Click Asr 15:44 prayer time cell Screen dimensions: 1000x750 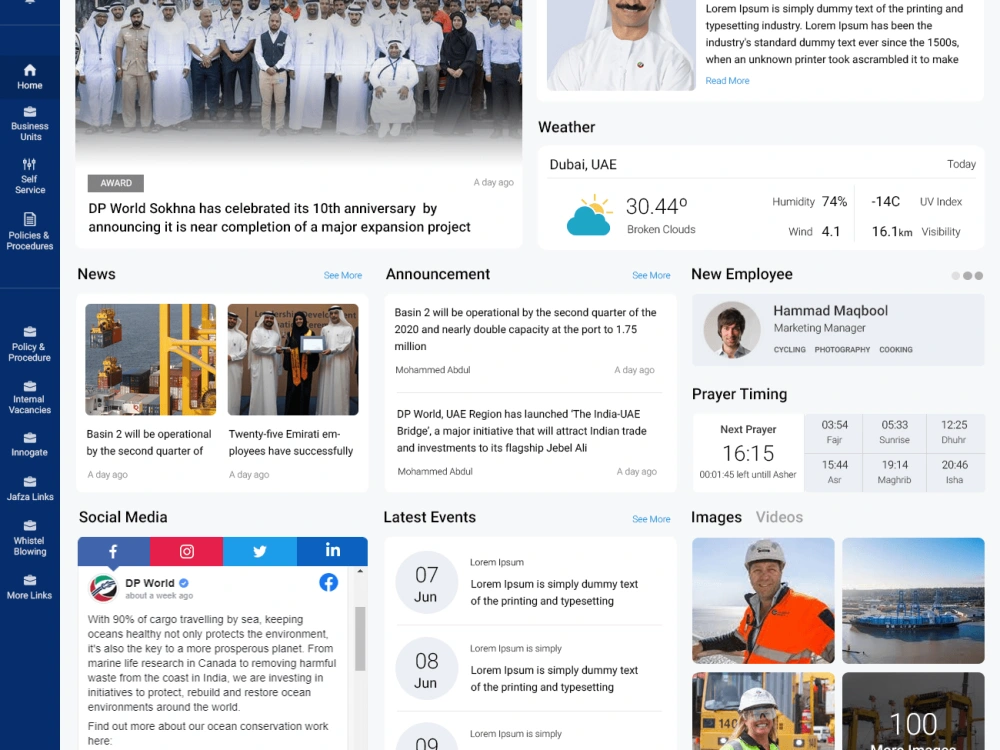pos(834,472)
